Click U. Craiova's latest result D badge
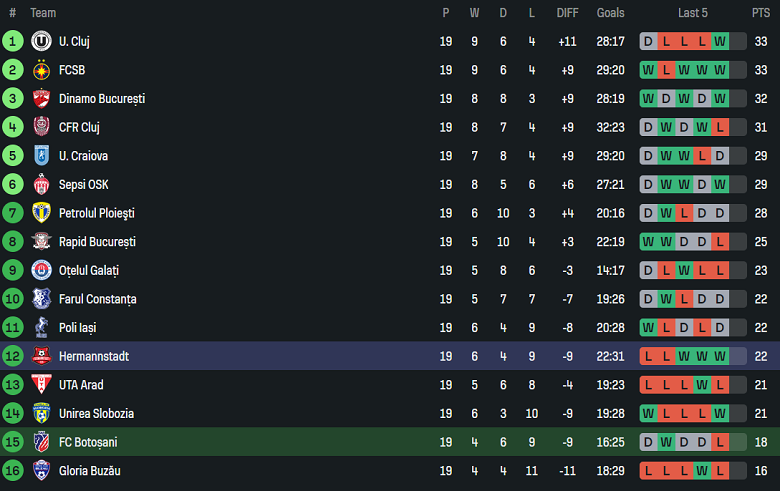Screen dimensions: 780x491 [720, 156]
